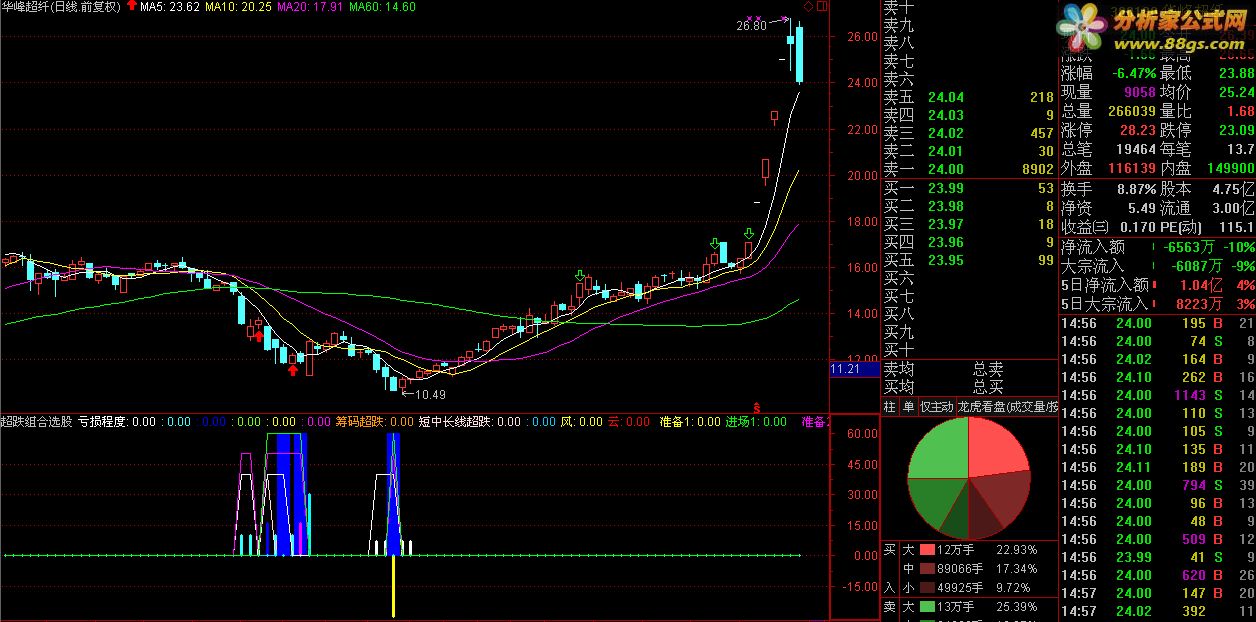Click the MA5: 23.62 label

[170, 7]
